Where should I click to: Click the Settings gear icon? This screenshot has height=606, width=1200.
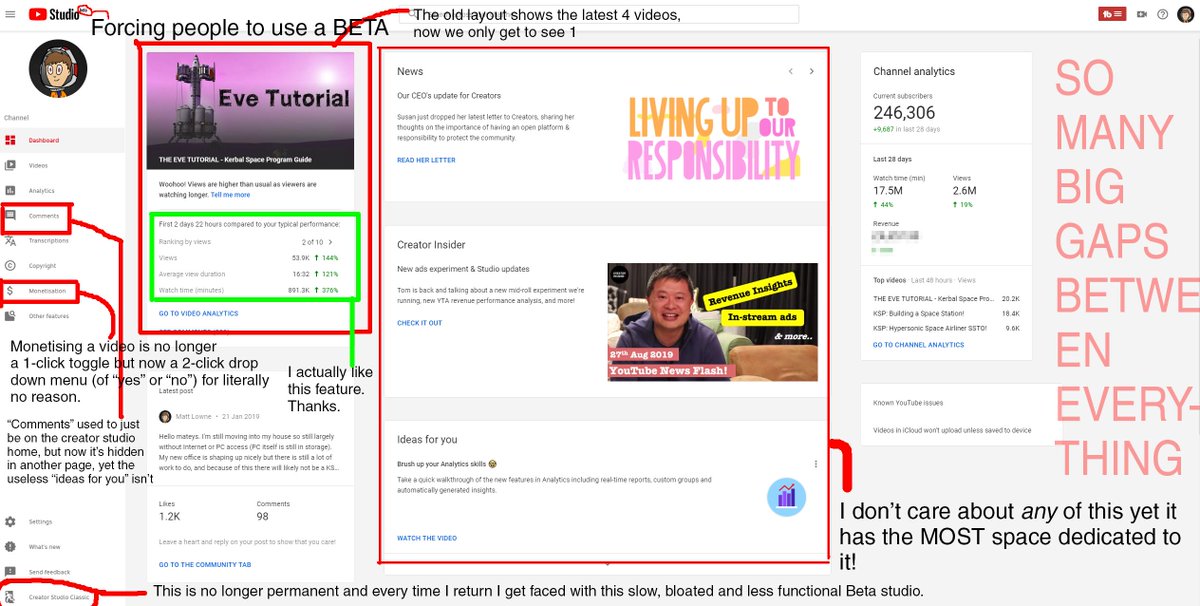coord(10,522)
